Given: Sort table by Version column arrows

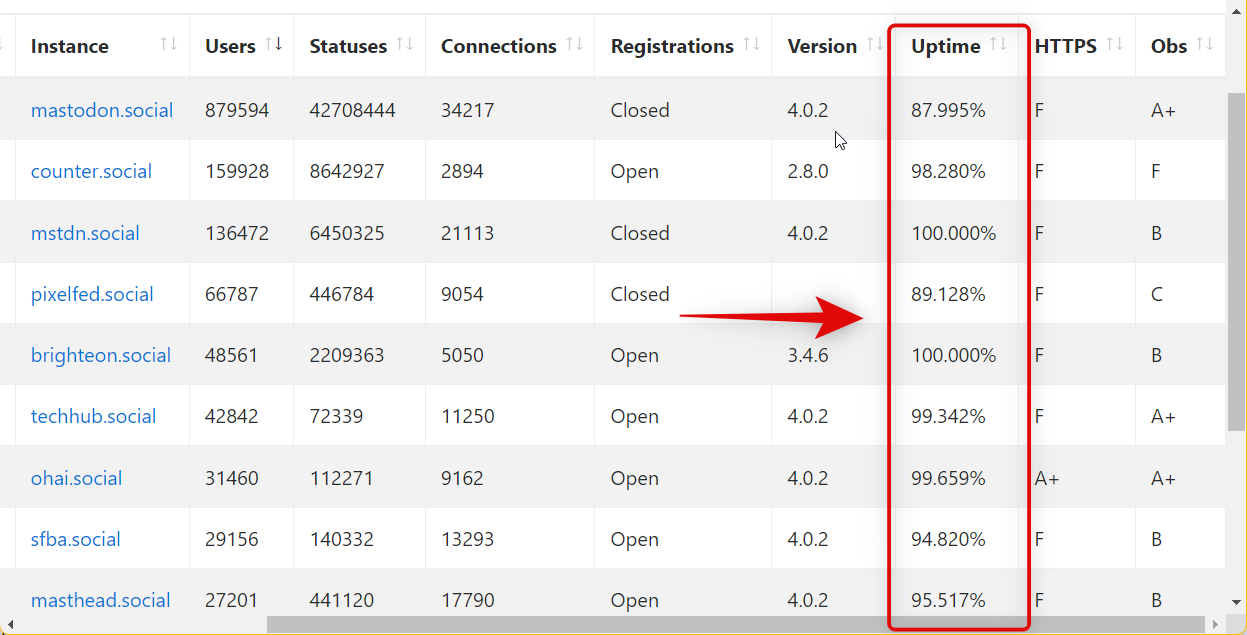Looking at the screenshot, I should [875, 44].
